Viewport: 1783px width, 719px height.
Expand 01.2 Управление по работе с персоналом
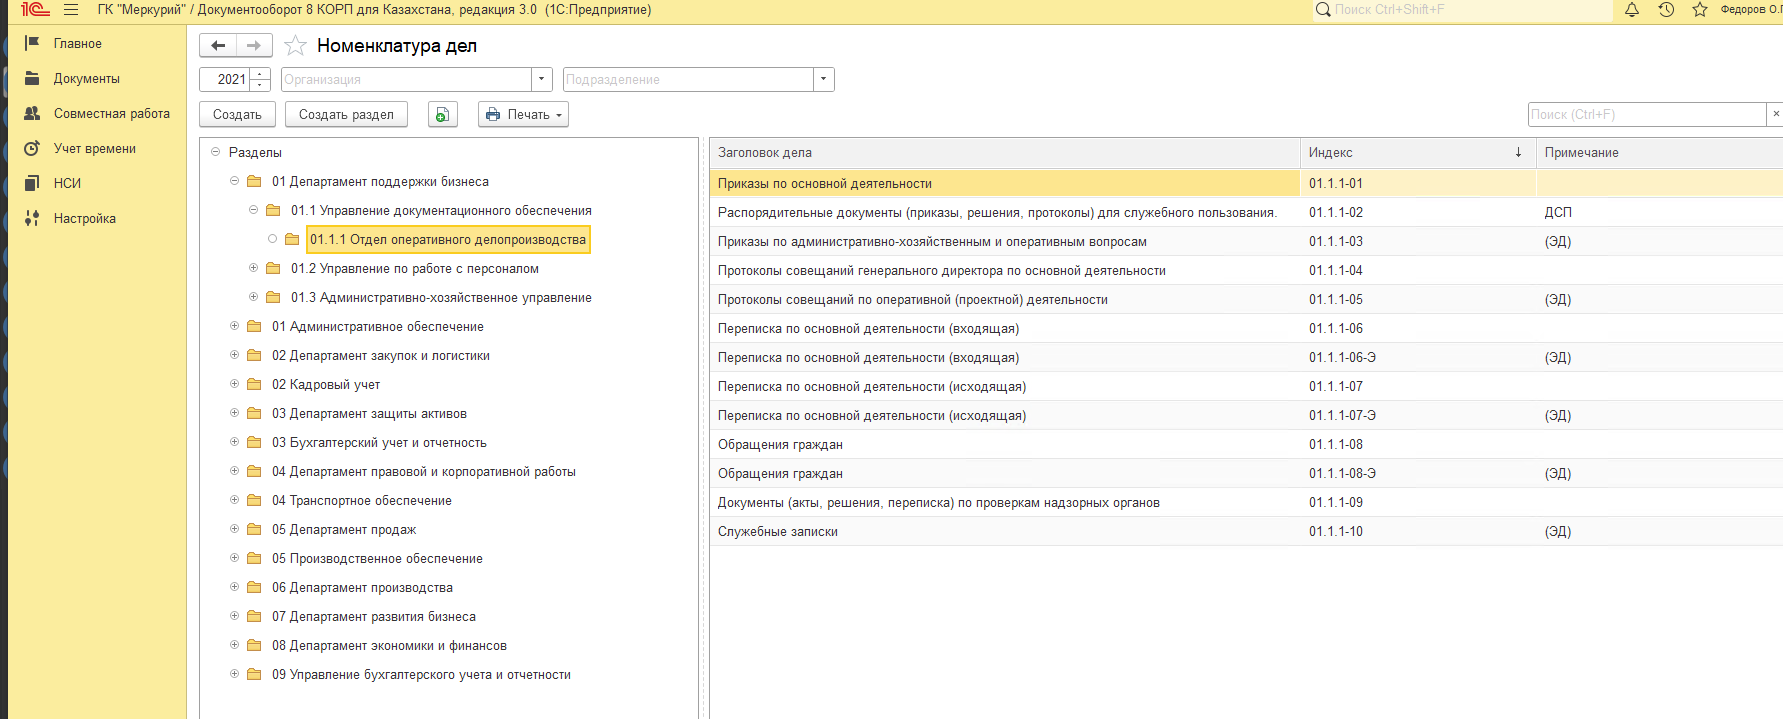click(253, 268)
